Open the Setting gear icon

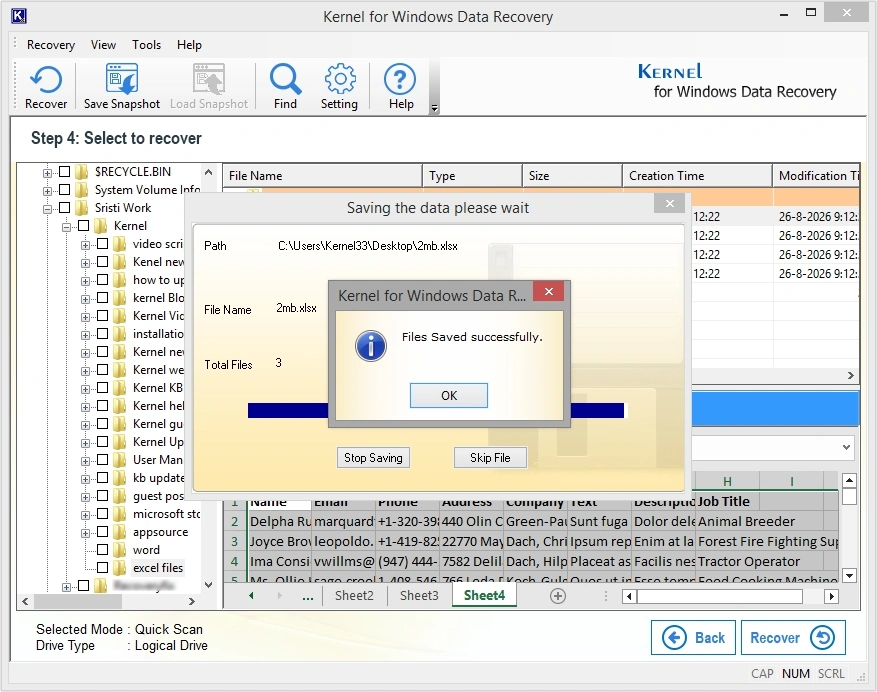[x=340, y=87]
